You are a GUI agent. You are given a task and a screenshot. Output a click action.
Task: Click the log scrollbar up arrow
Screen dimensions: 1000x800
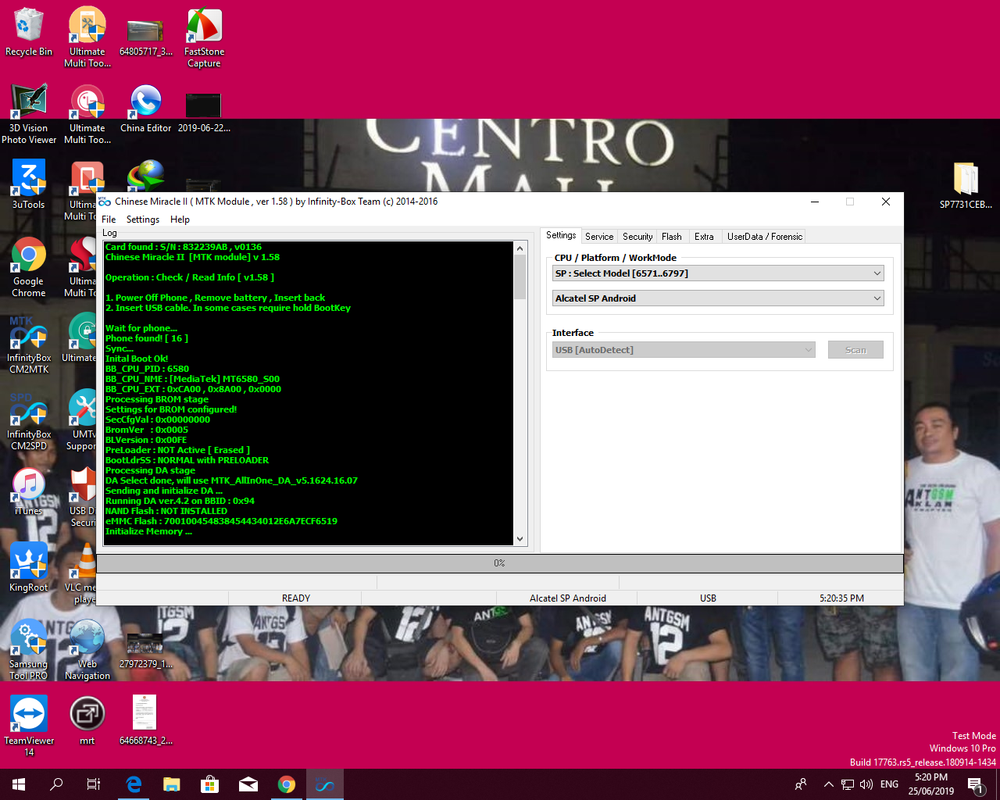pos(520,248)
